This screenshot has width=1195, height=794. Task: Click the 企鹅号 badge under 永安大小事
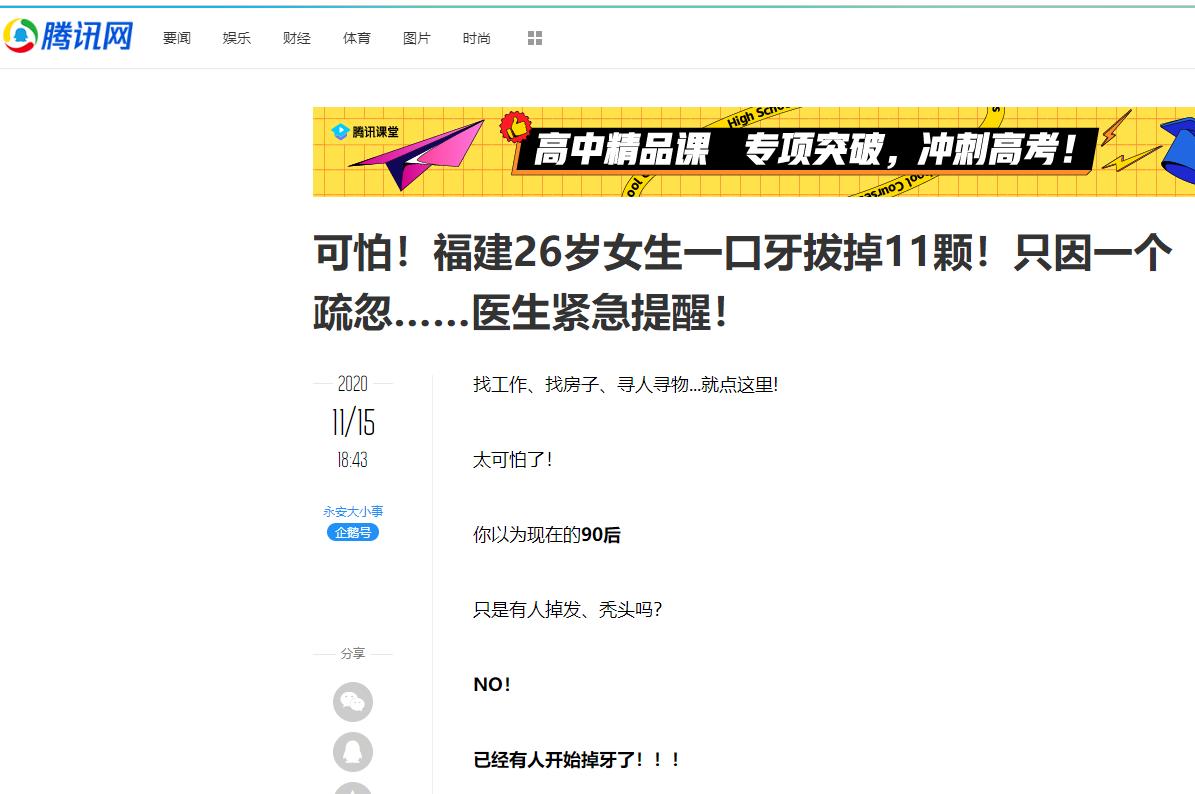pos(353,532)
